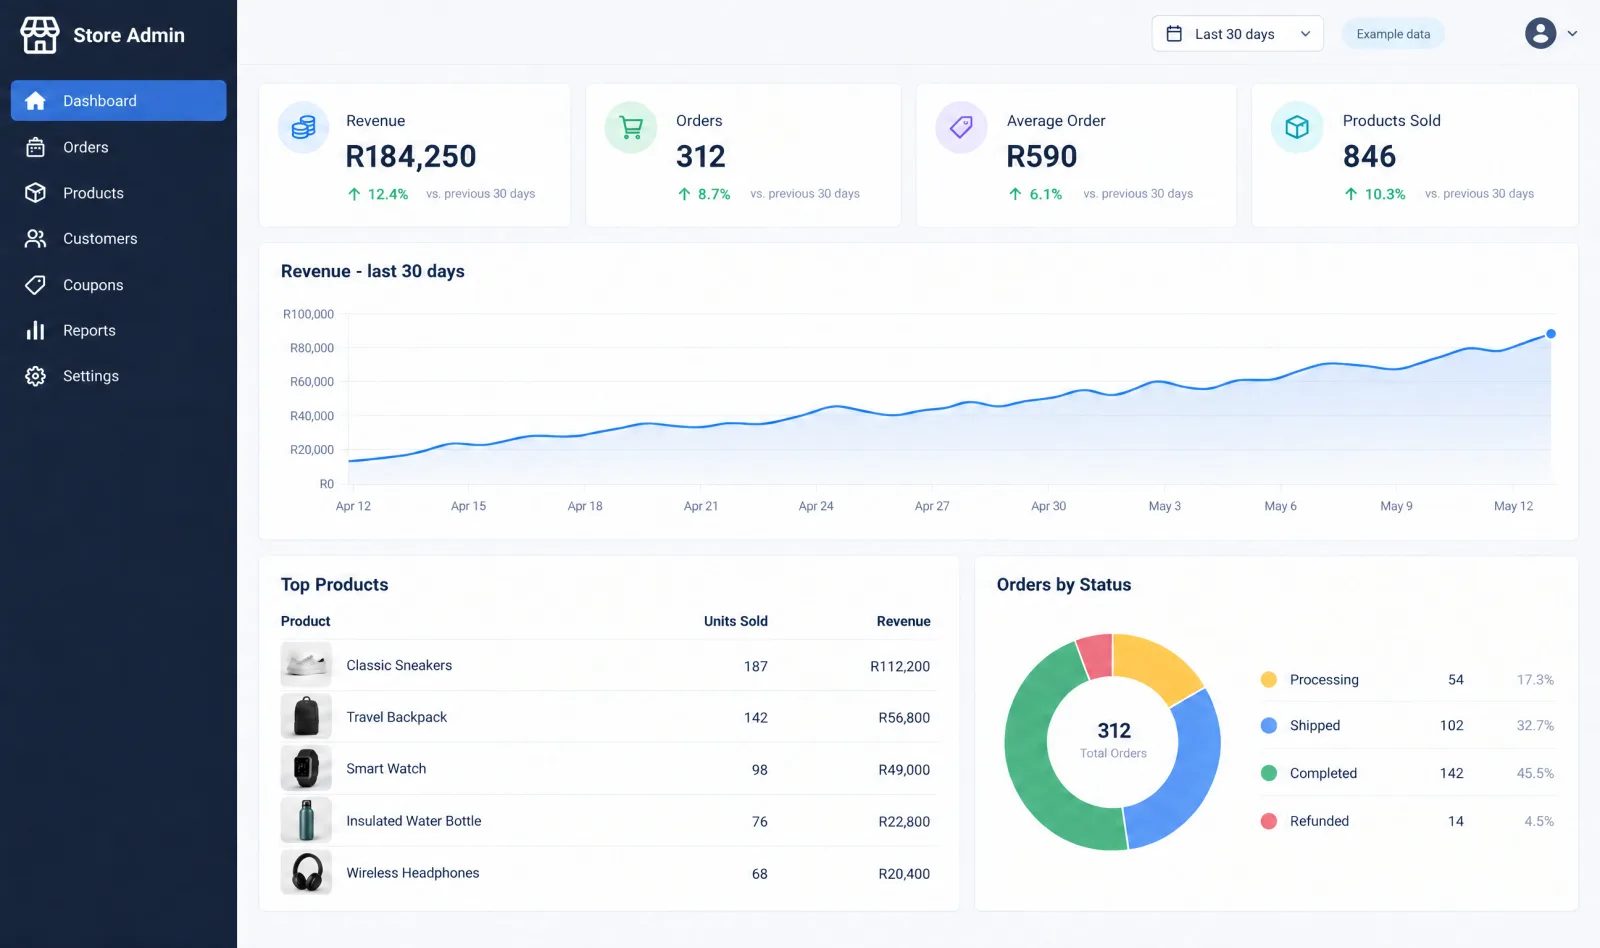Click the blue Shipped legend dot

(1269, 726)
